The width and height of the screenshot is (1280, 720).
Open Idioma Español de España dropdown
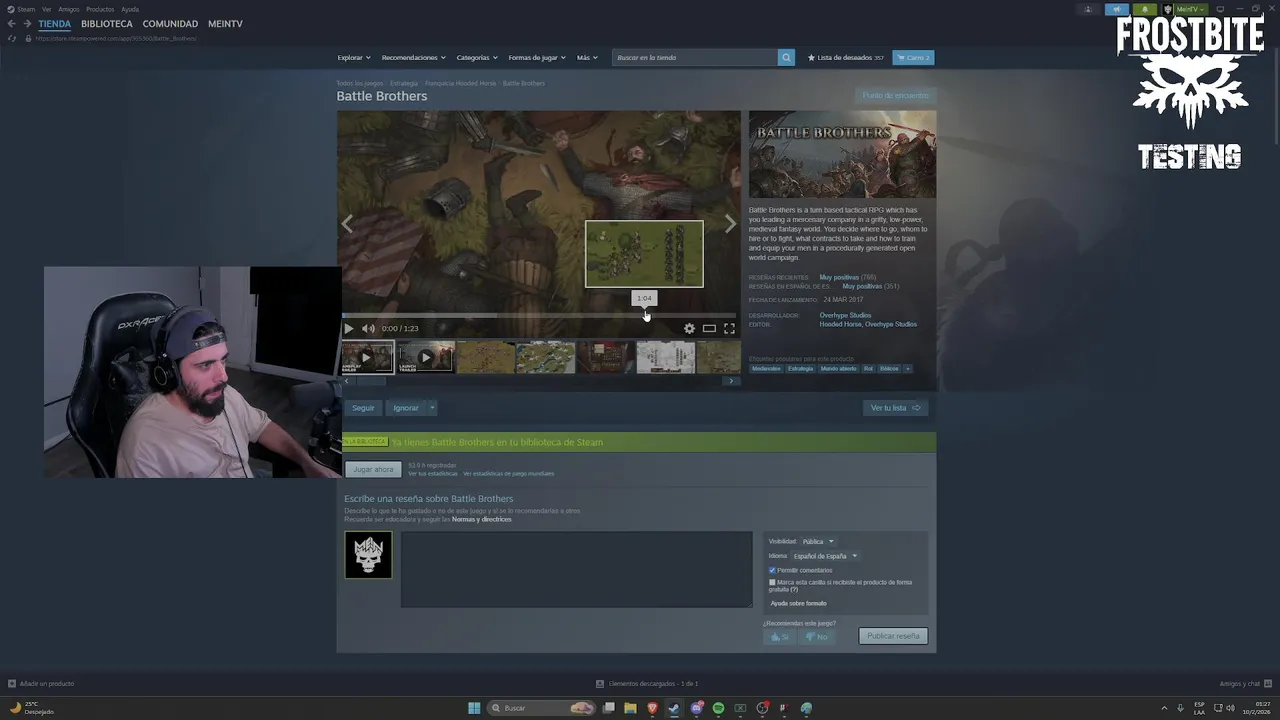point(825,556)
